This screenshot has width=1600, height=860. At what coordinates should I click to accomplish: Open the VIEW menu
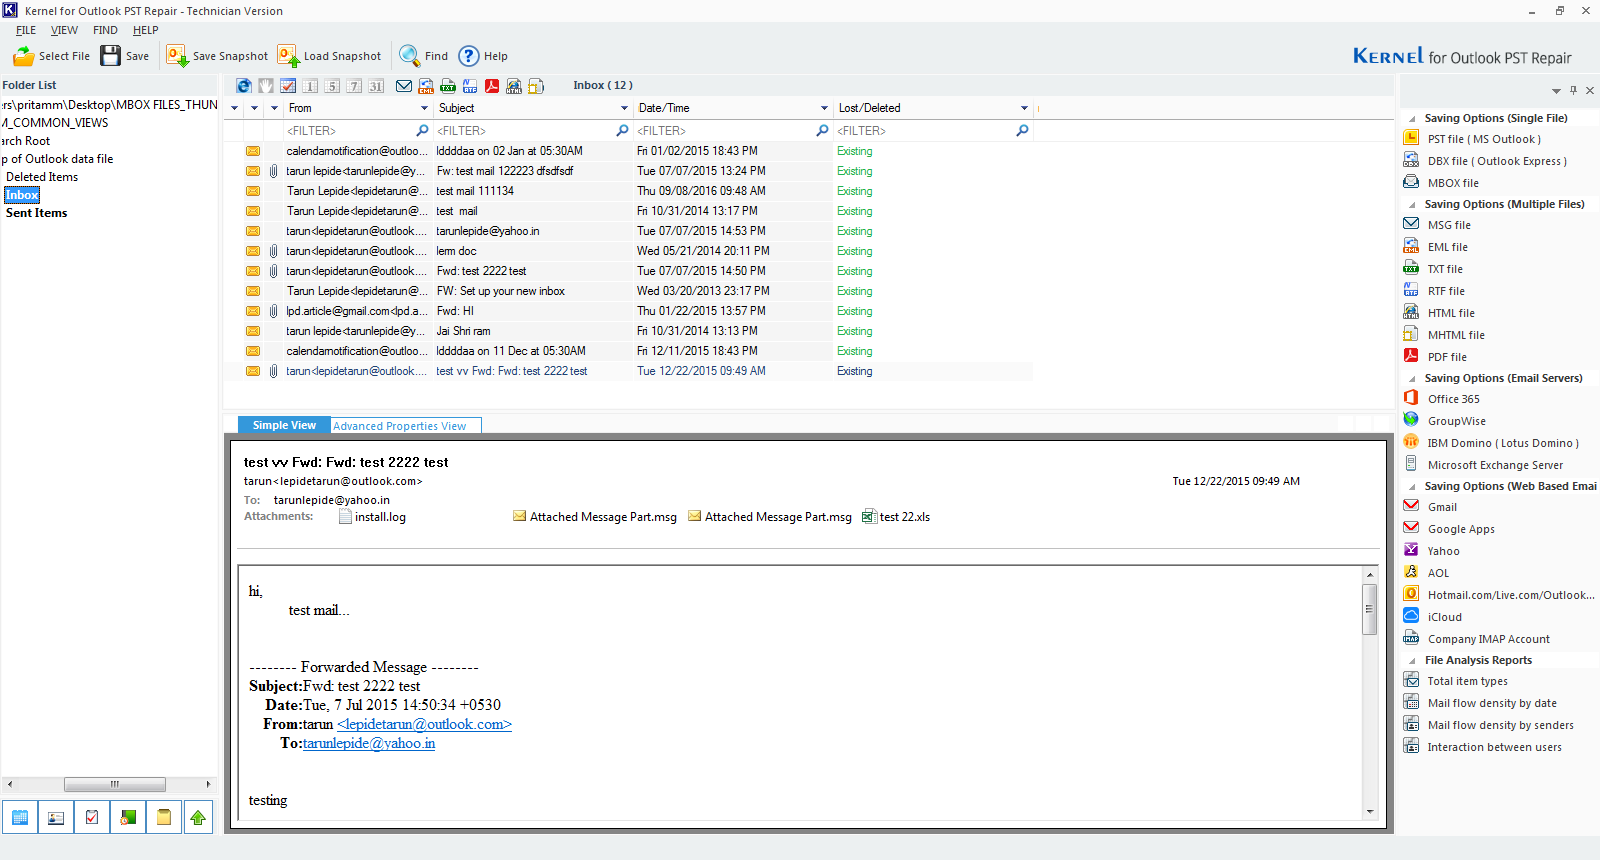(64, 30)
